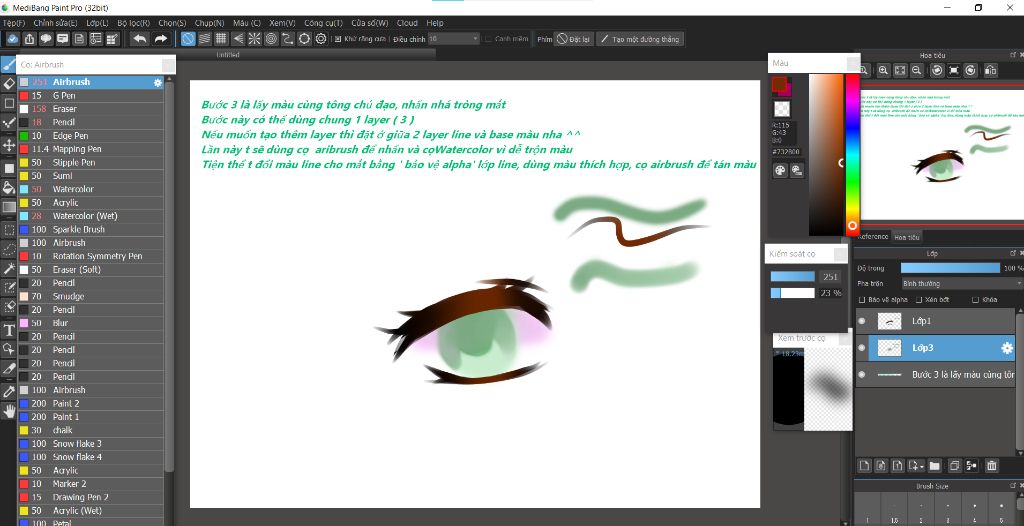The height and width of the screenshot is (526, 1024).
Task: Zoom out on the navigator panel
Action: pos(916,70)
